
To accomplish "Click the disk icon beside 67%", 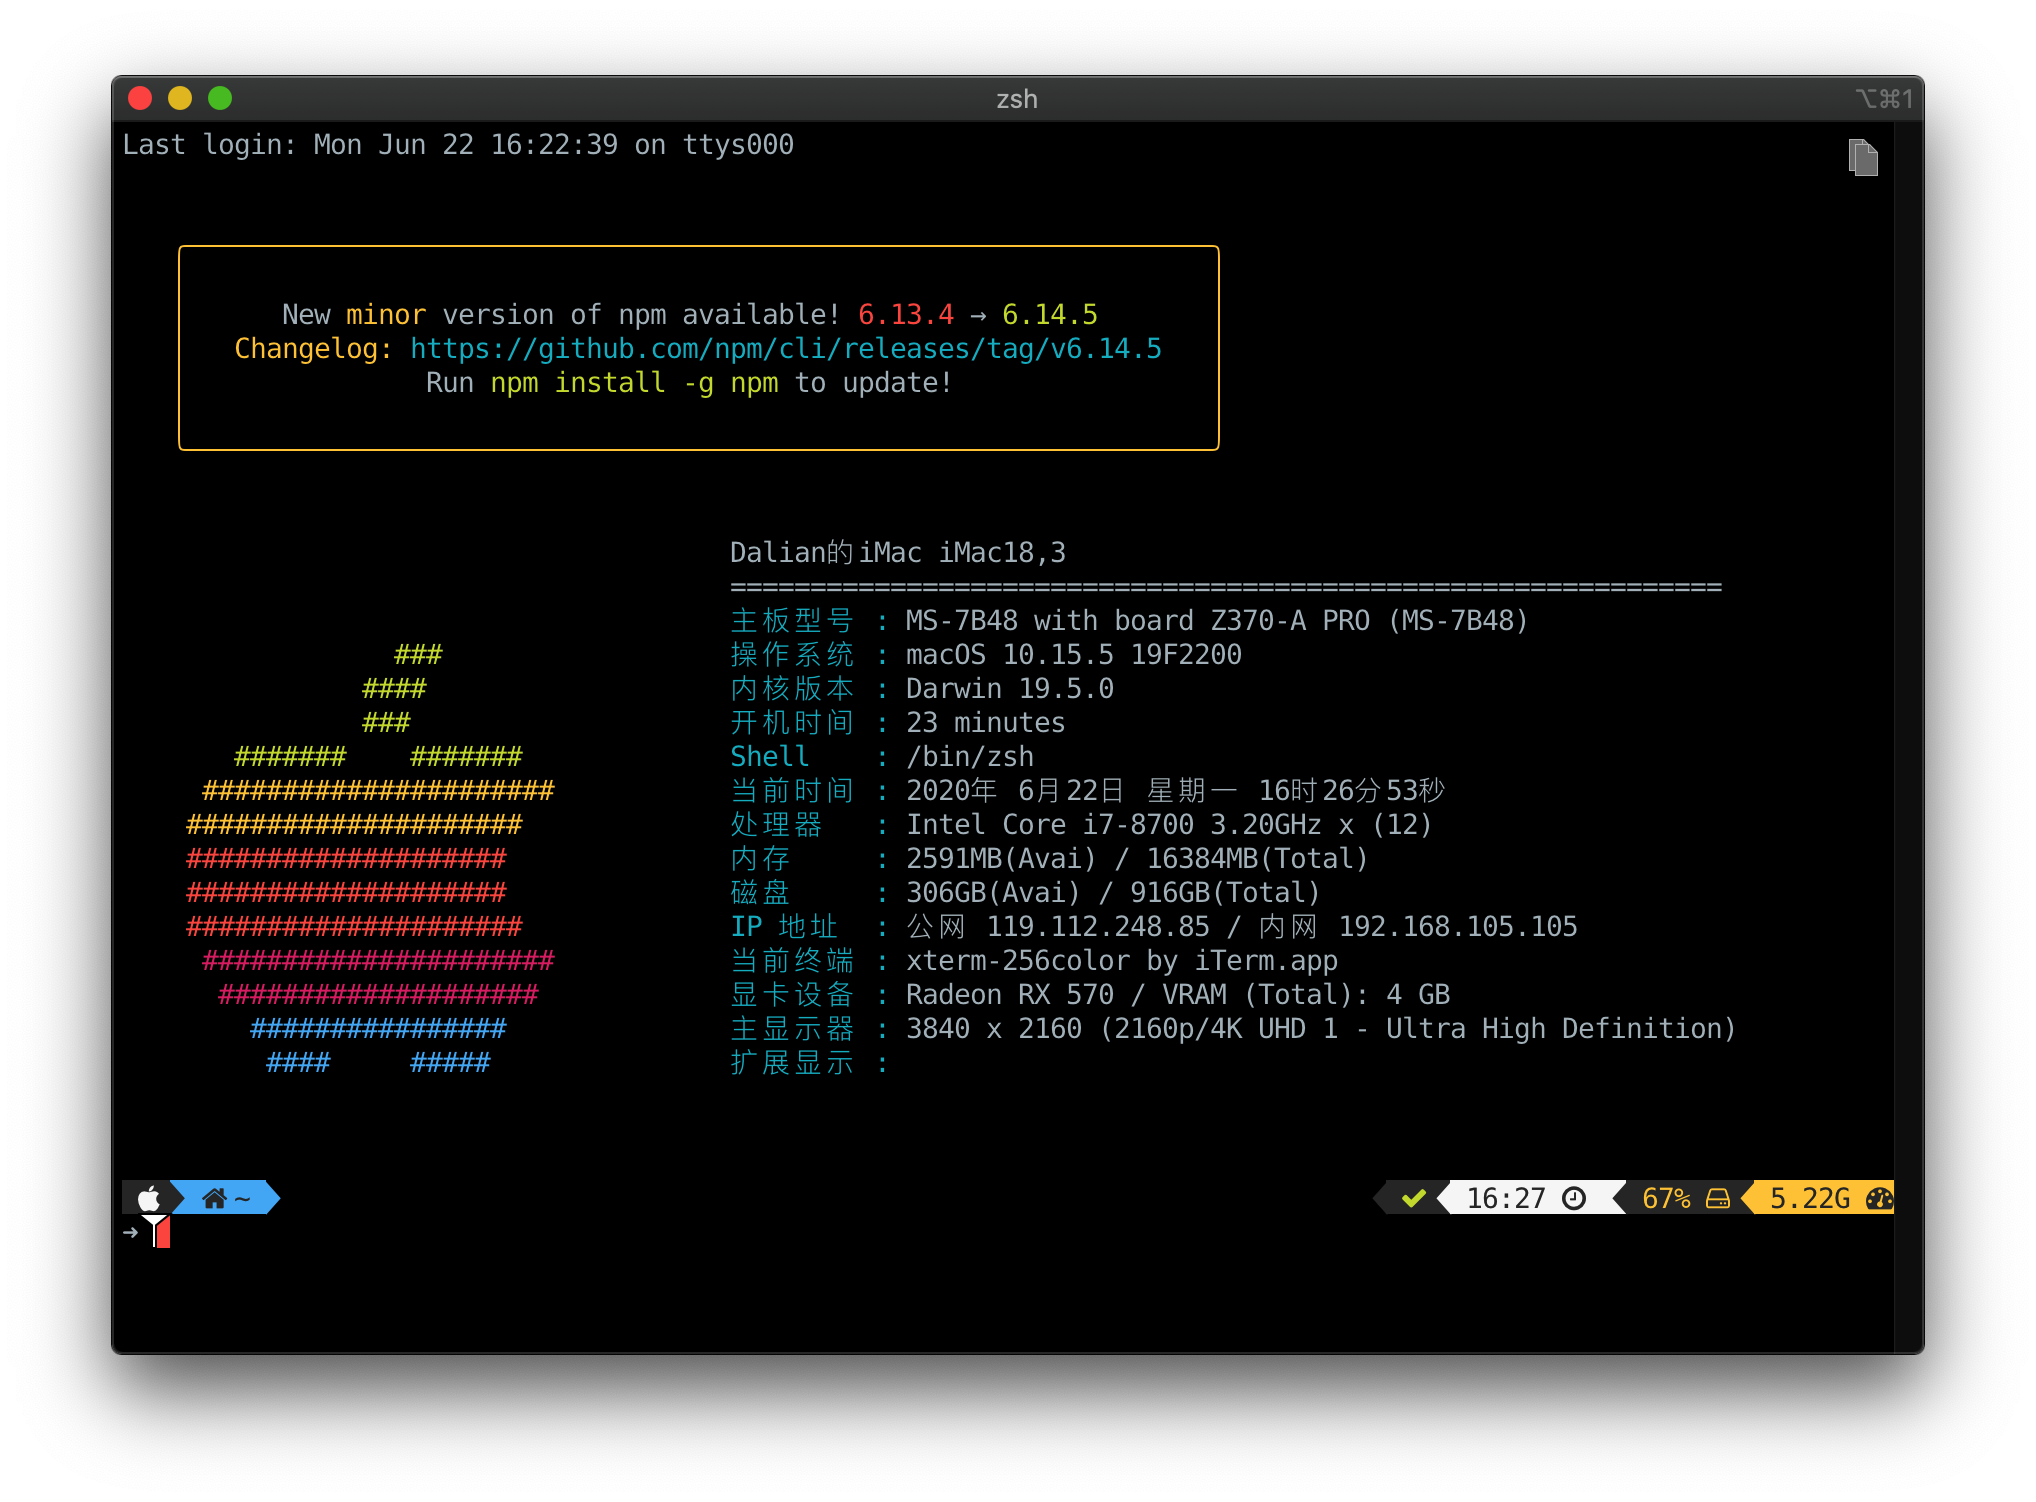I will coord(1718,1198).
